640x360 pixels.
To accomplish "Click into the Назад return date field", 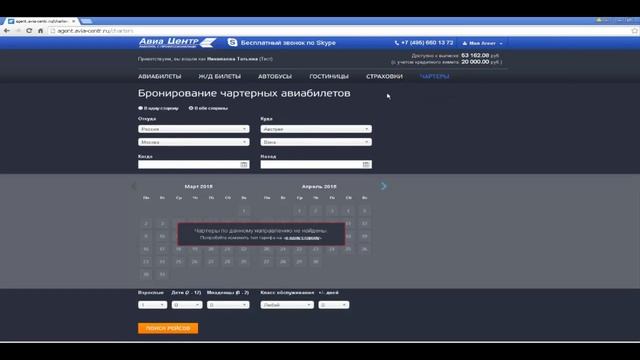I will coord(316,164).
